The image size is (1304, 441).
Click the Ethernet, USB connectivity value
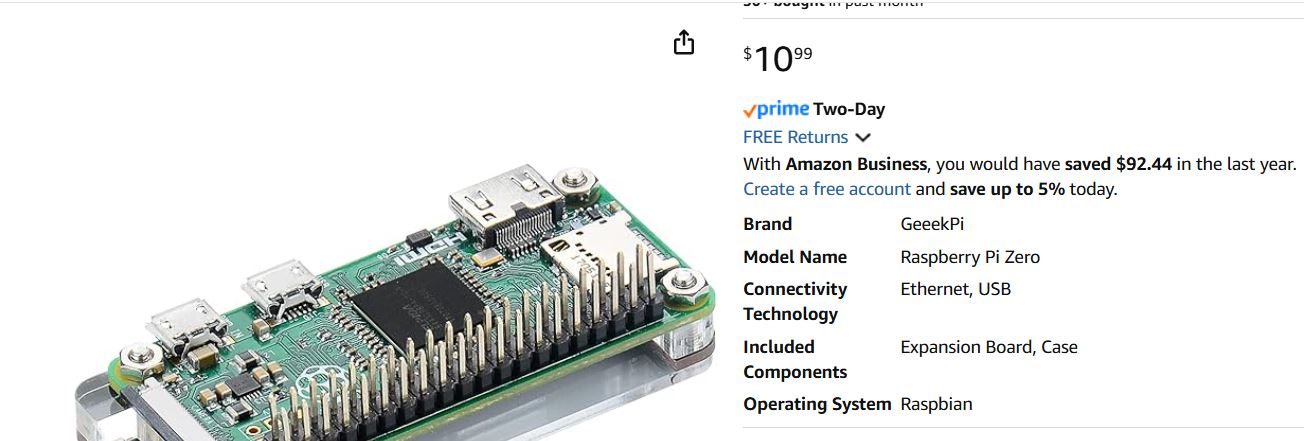pos(956,289)
